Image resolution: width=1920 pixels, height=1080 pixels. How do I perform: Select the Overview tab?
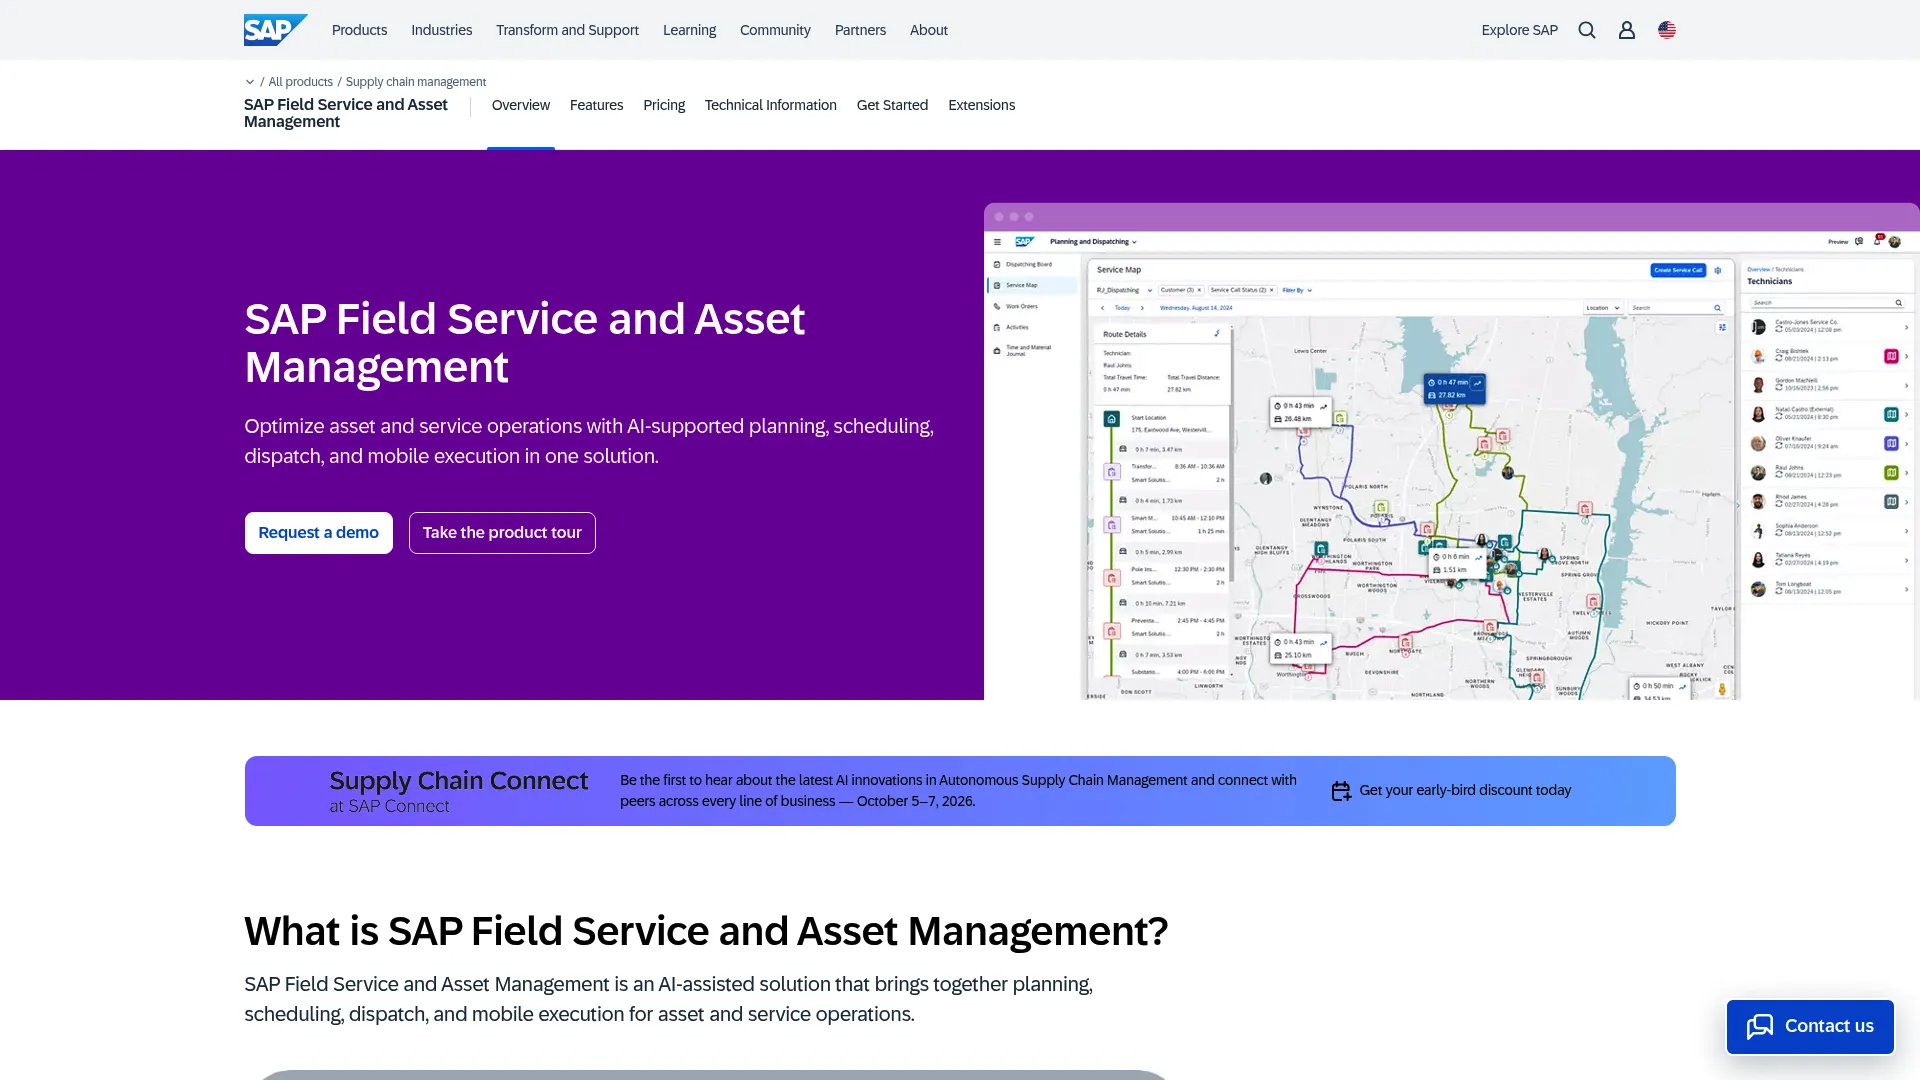pyautogui.click(x=520, y=105)
